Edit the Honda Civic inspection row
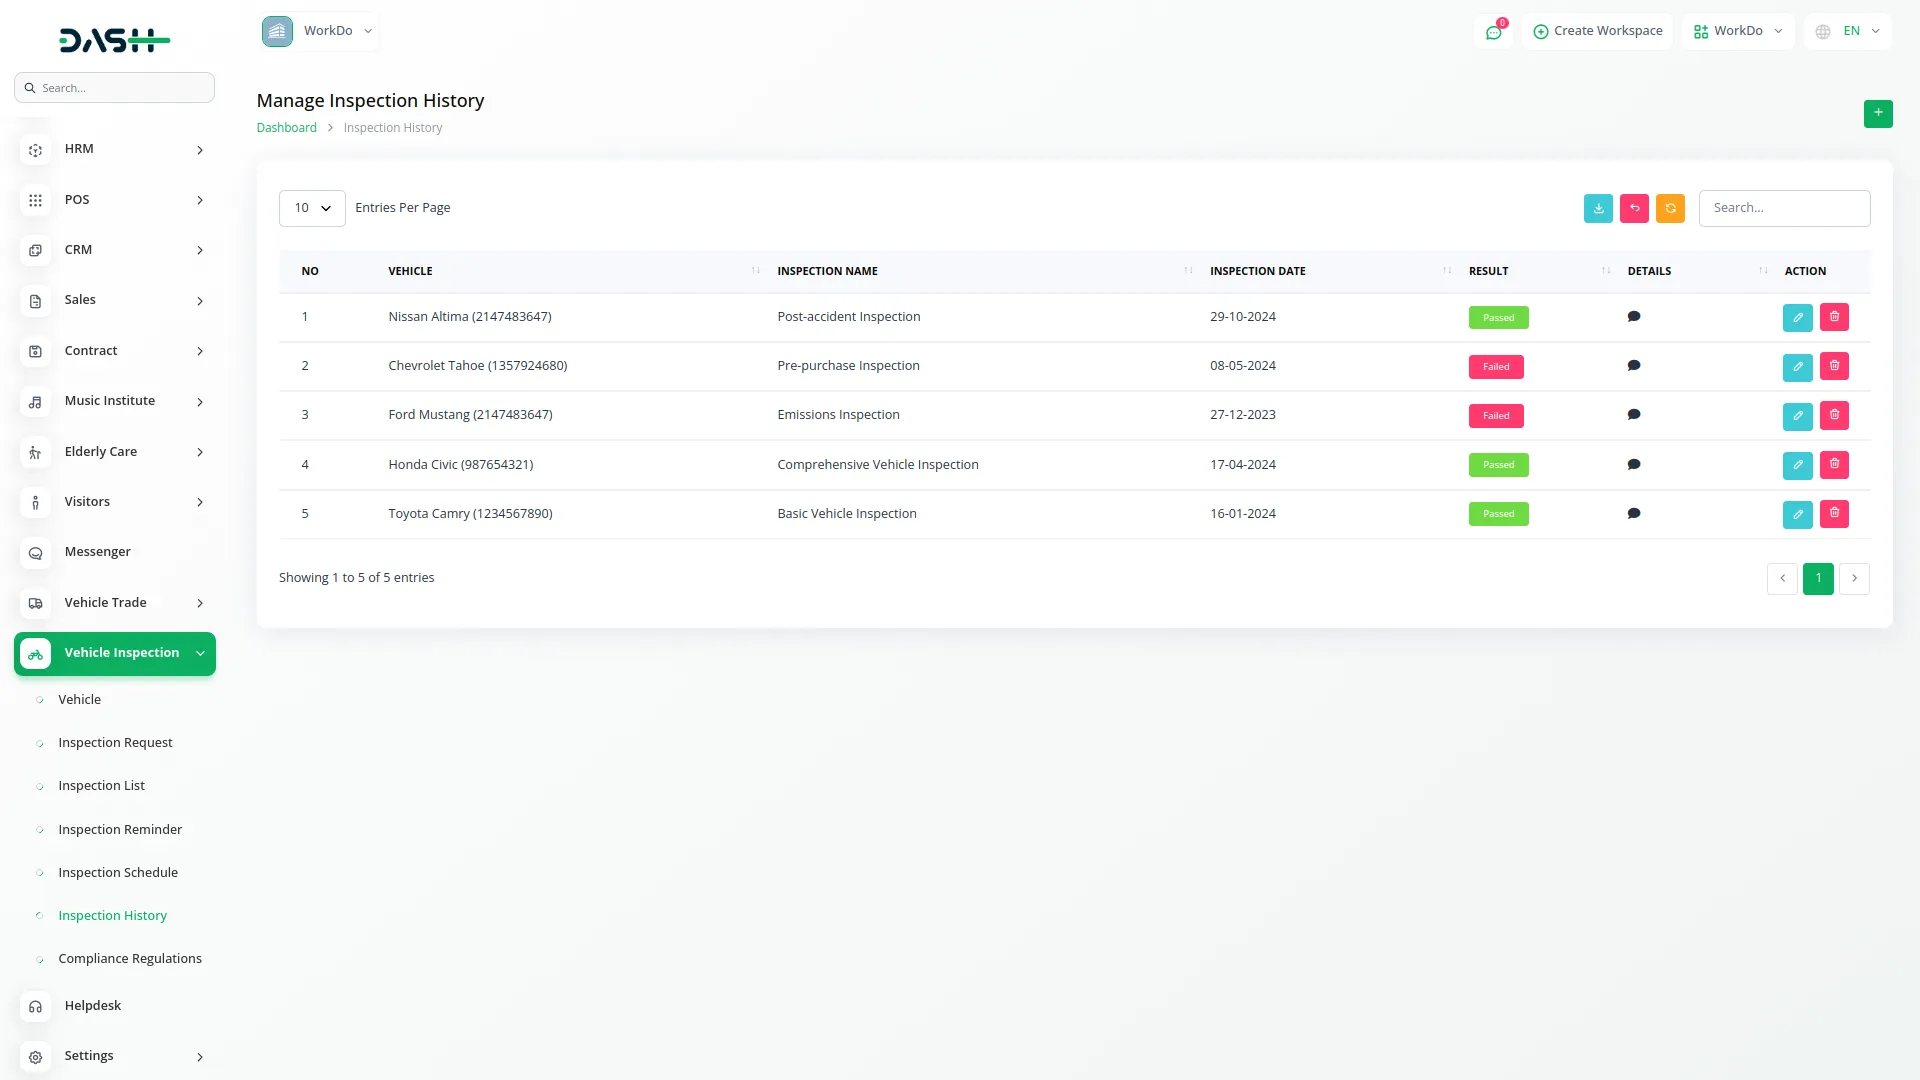The height and width of the screenshot is (1080, 1920). pyautogui.click(x=1797, y=465)
